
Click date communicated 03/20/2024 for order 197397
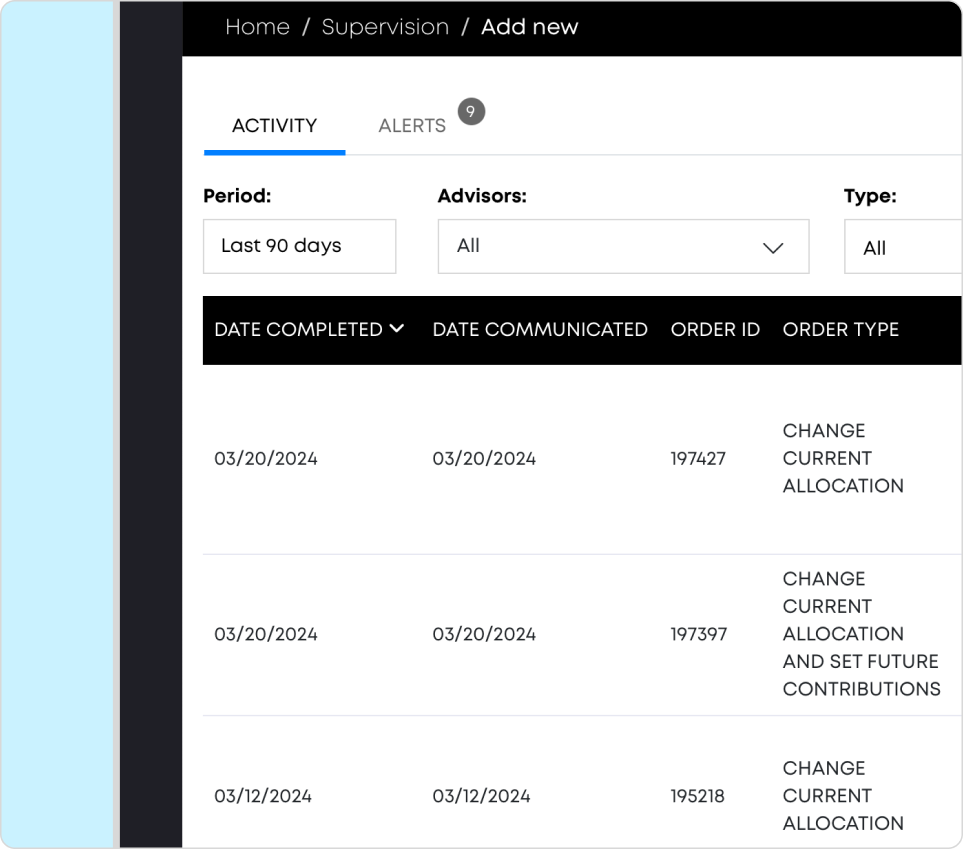(484, 634)
